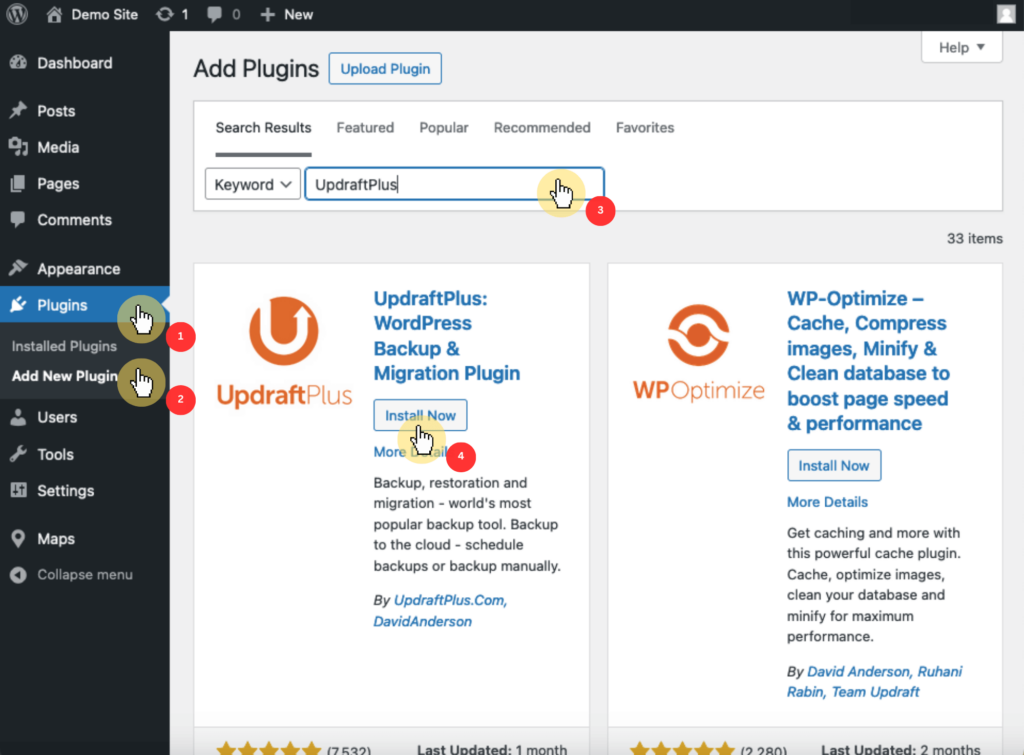The image size is (1024, 755).
Task: Open the Dashboard menu label
Action: tap(74, 63)
